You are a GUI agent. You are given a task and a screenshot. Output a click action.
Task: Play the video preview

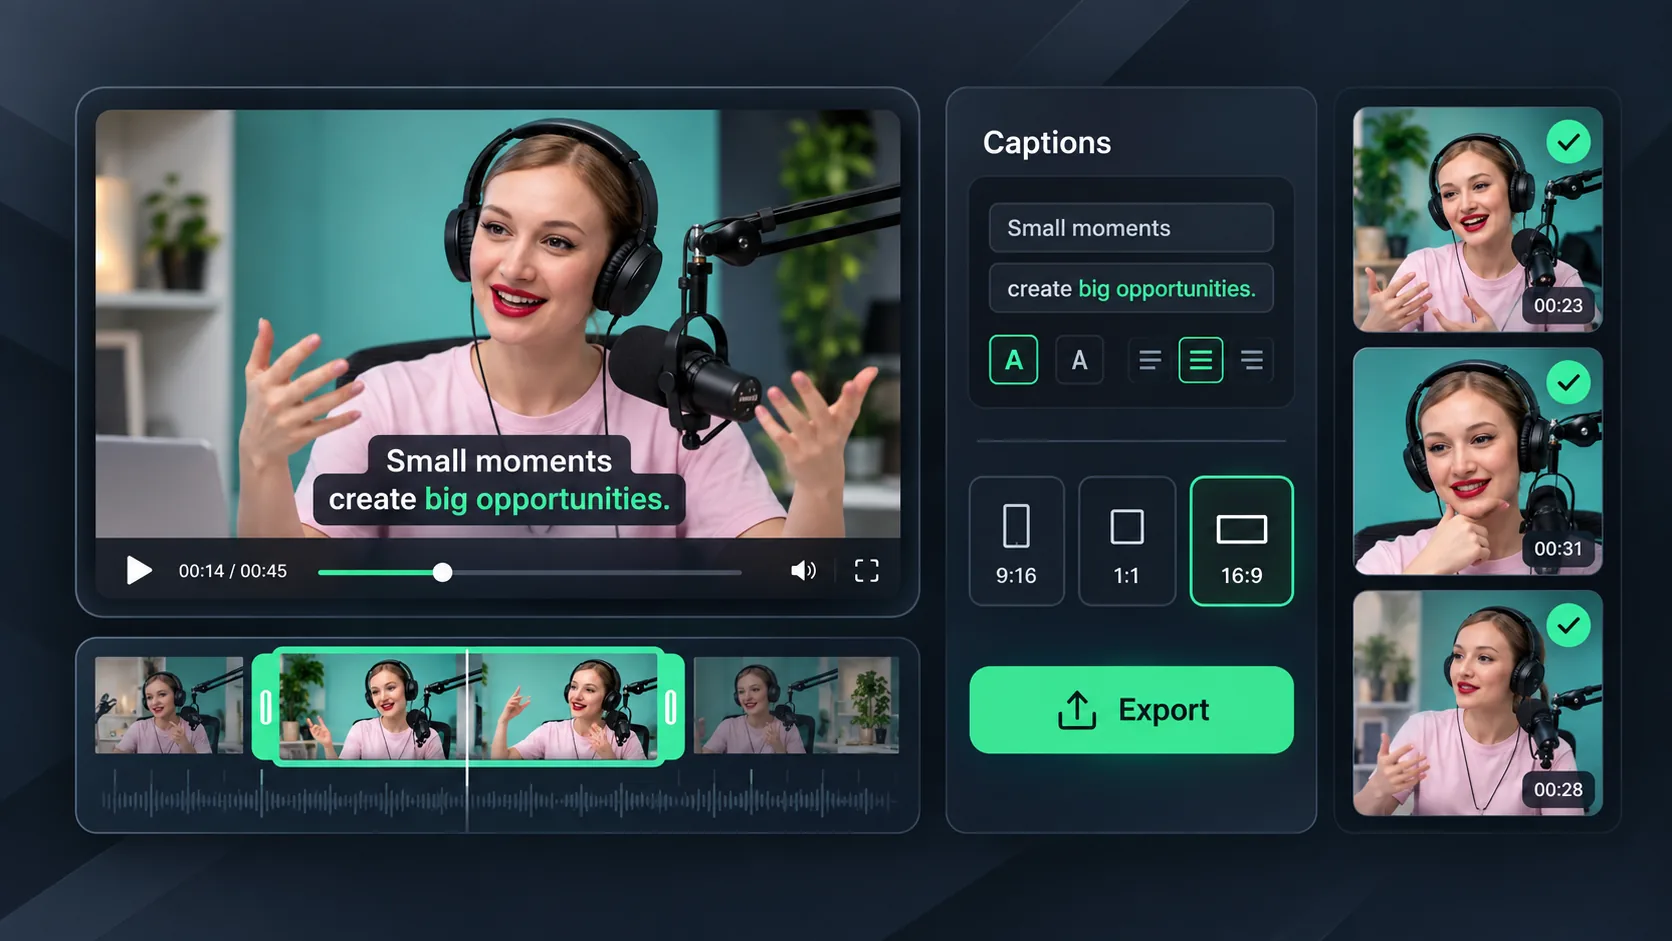[x=139, y=571]
